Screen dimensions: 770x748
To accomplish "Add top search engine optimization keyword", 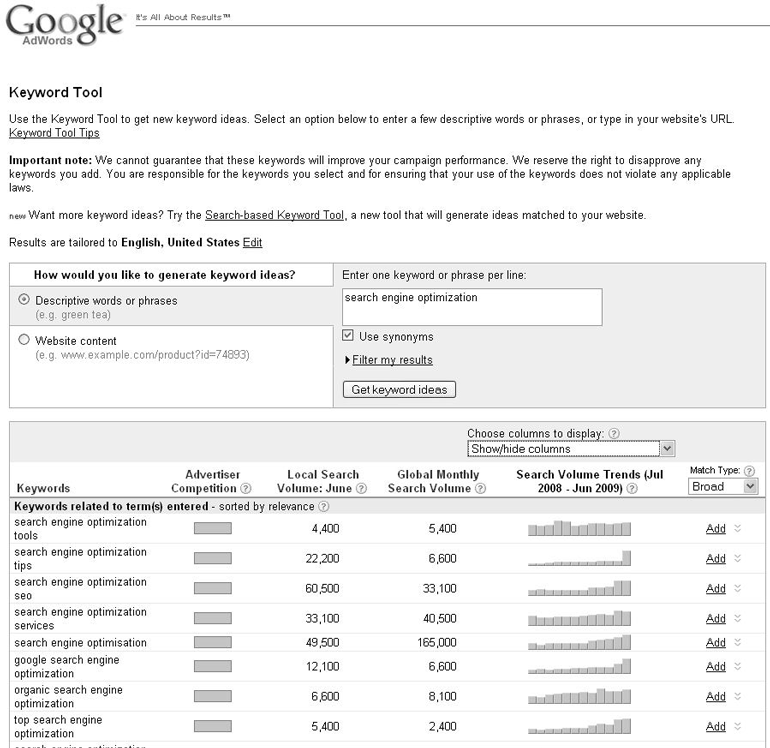I will [715, 726].
